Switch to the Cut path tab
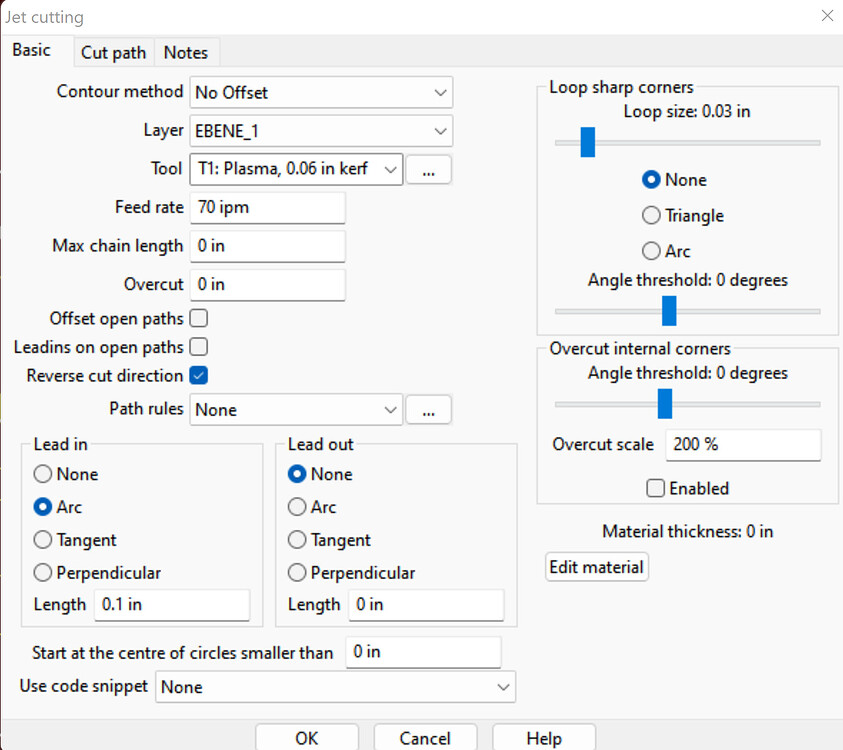 pyautogui.click(x=113, y=52)
